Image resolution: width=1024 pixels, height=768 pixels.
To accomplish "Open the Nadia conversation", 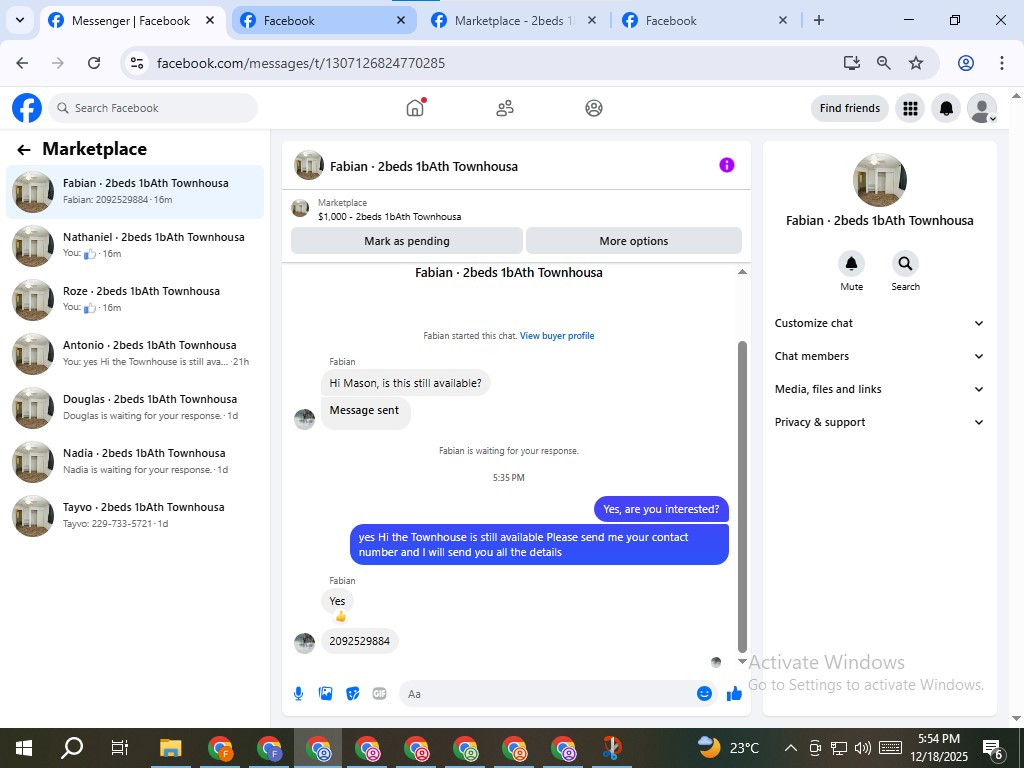I will (x=135, y=462).
